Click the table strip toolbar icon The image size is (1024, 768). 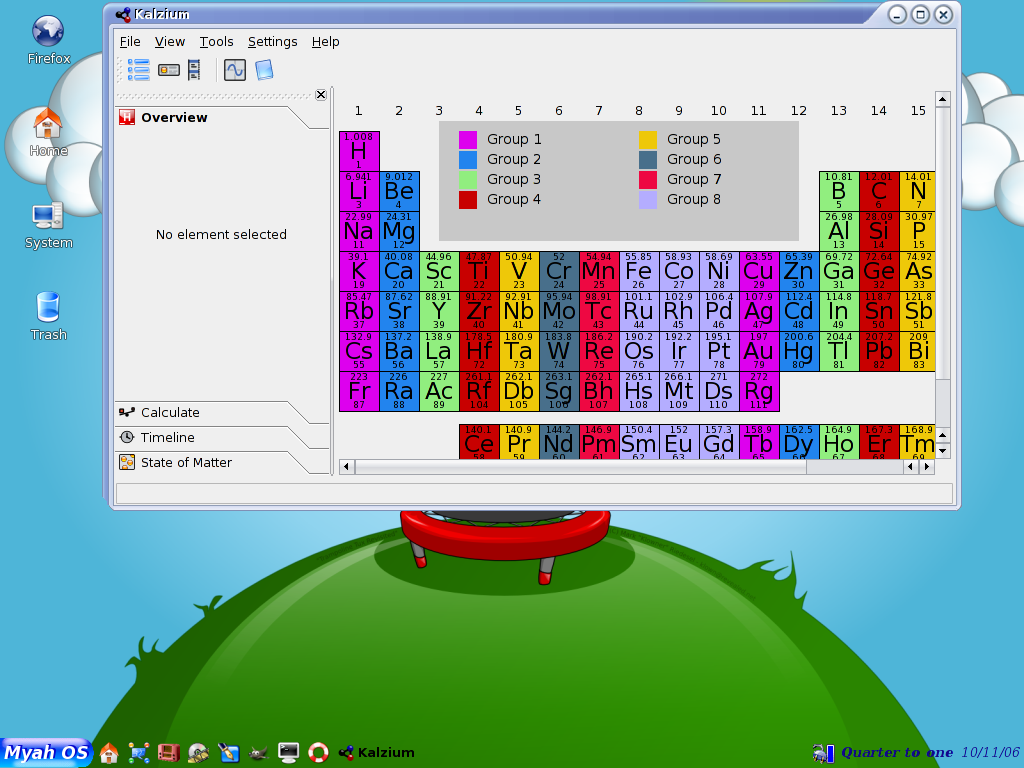tap(194, 70)
